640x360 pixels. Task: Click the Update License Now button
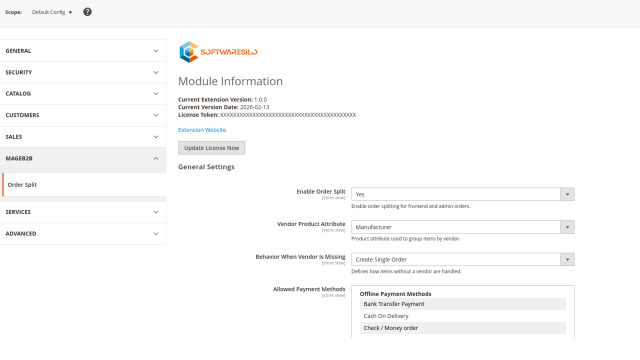coord(211,148)
